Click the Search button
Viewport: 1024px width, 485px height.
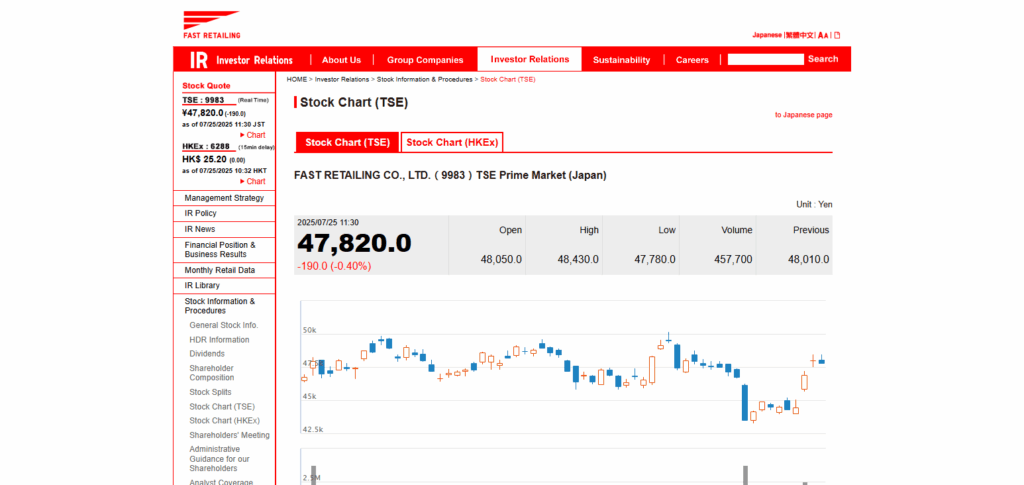point(823,59)
